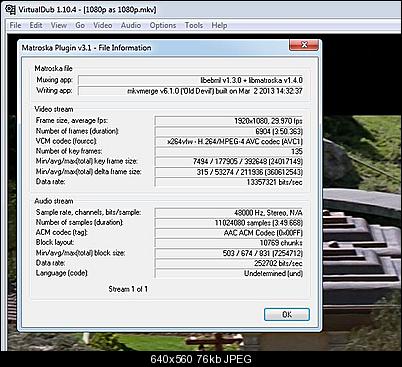Click the Frame size, average fps label
This screenshot has height=367, width=402.
[72, 120]
